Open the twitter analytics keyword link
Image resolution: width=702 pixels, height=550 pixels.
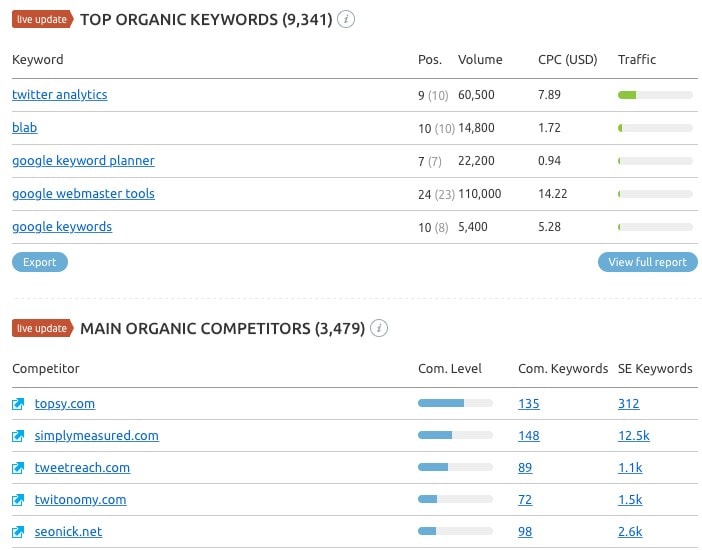click(59, 95)
